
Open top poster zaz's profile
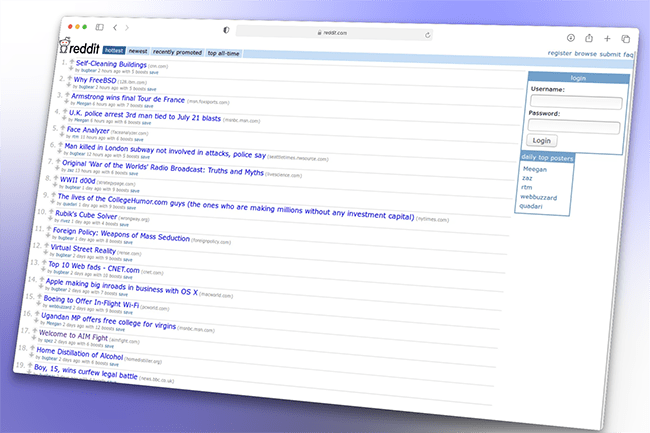click(527, 178)
